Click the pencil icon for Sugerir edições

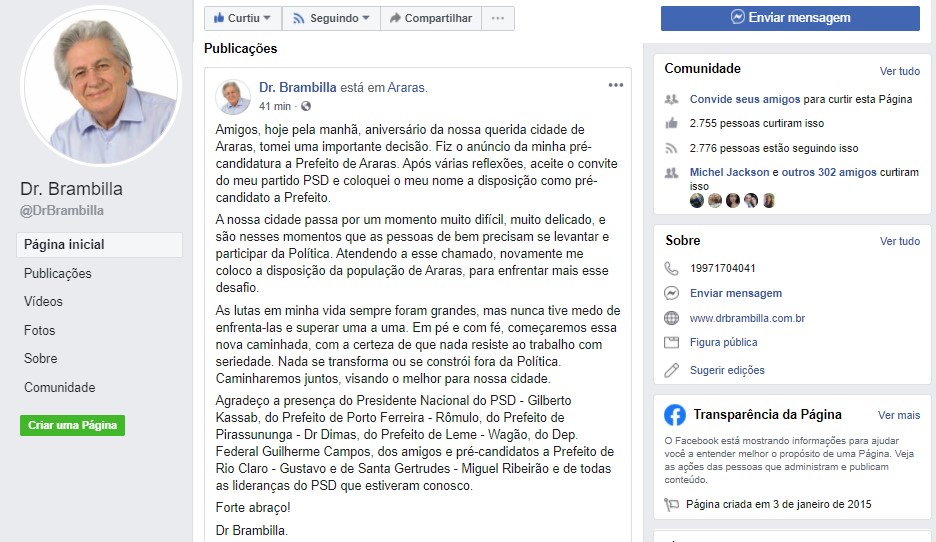[672, 370]
